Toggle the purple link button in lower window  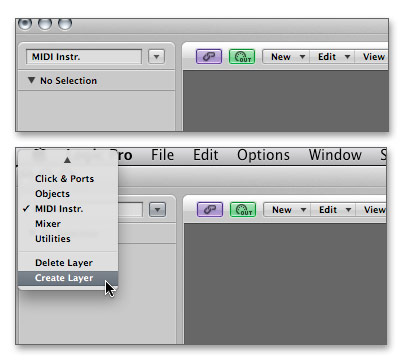point(210,210)
